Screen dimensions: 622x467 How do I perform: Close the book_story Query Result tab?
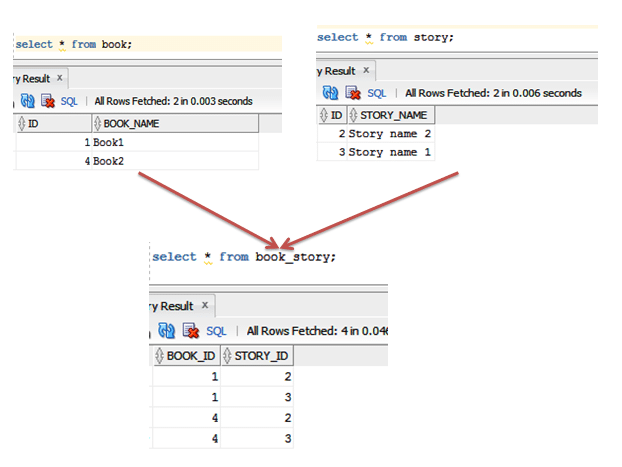tap(206, 306)
